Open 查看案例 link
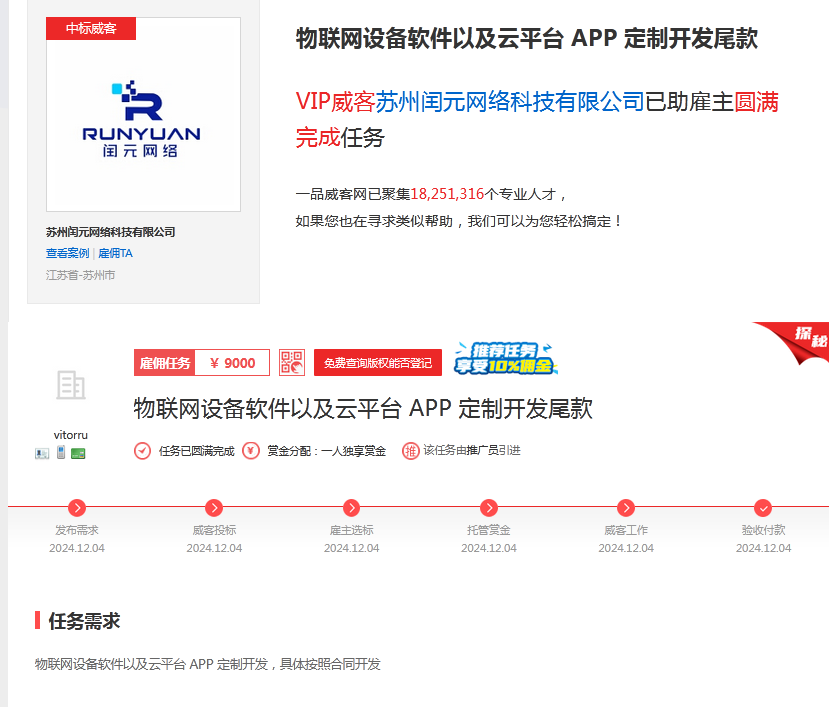 67,253
